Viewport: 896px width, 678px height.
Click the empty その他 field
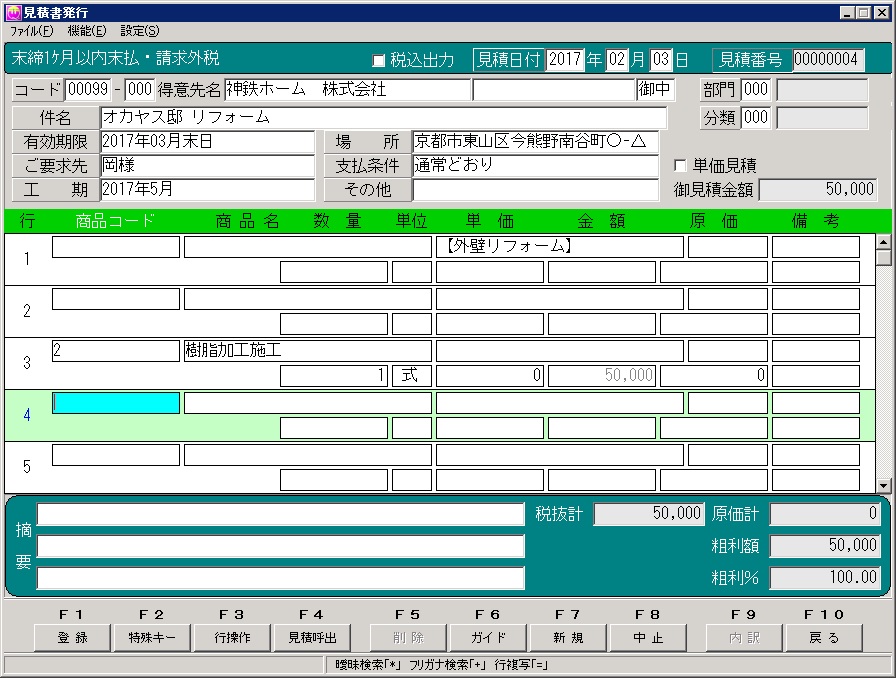click(535, 189)
